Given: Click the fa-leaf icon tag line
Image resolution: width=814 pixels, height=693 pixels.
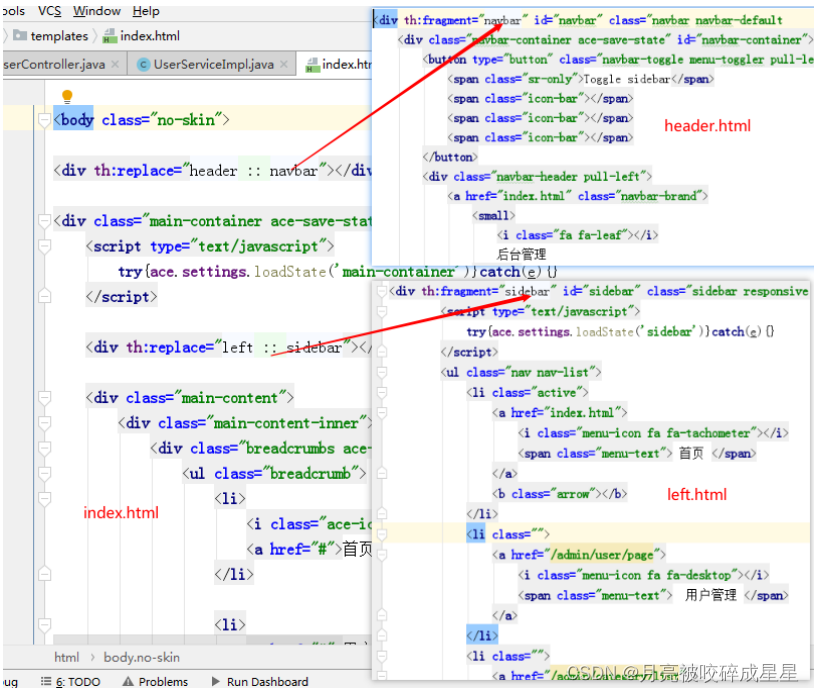Looking at the screenshot, I should (578, 235).
